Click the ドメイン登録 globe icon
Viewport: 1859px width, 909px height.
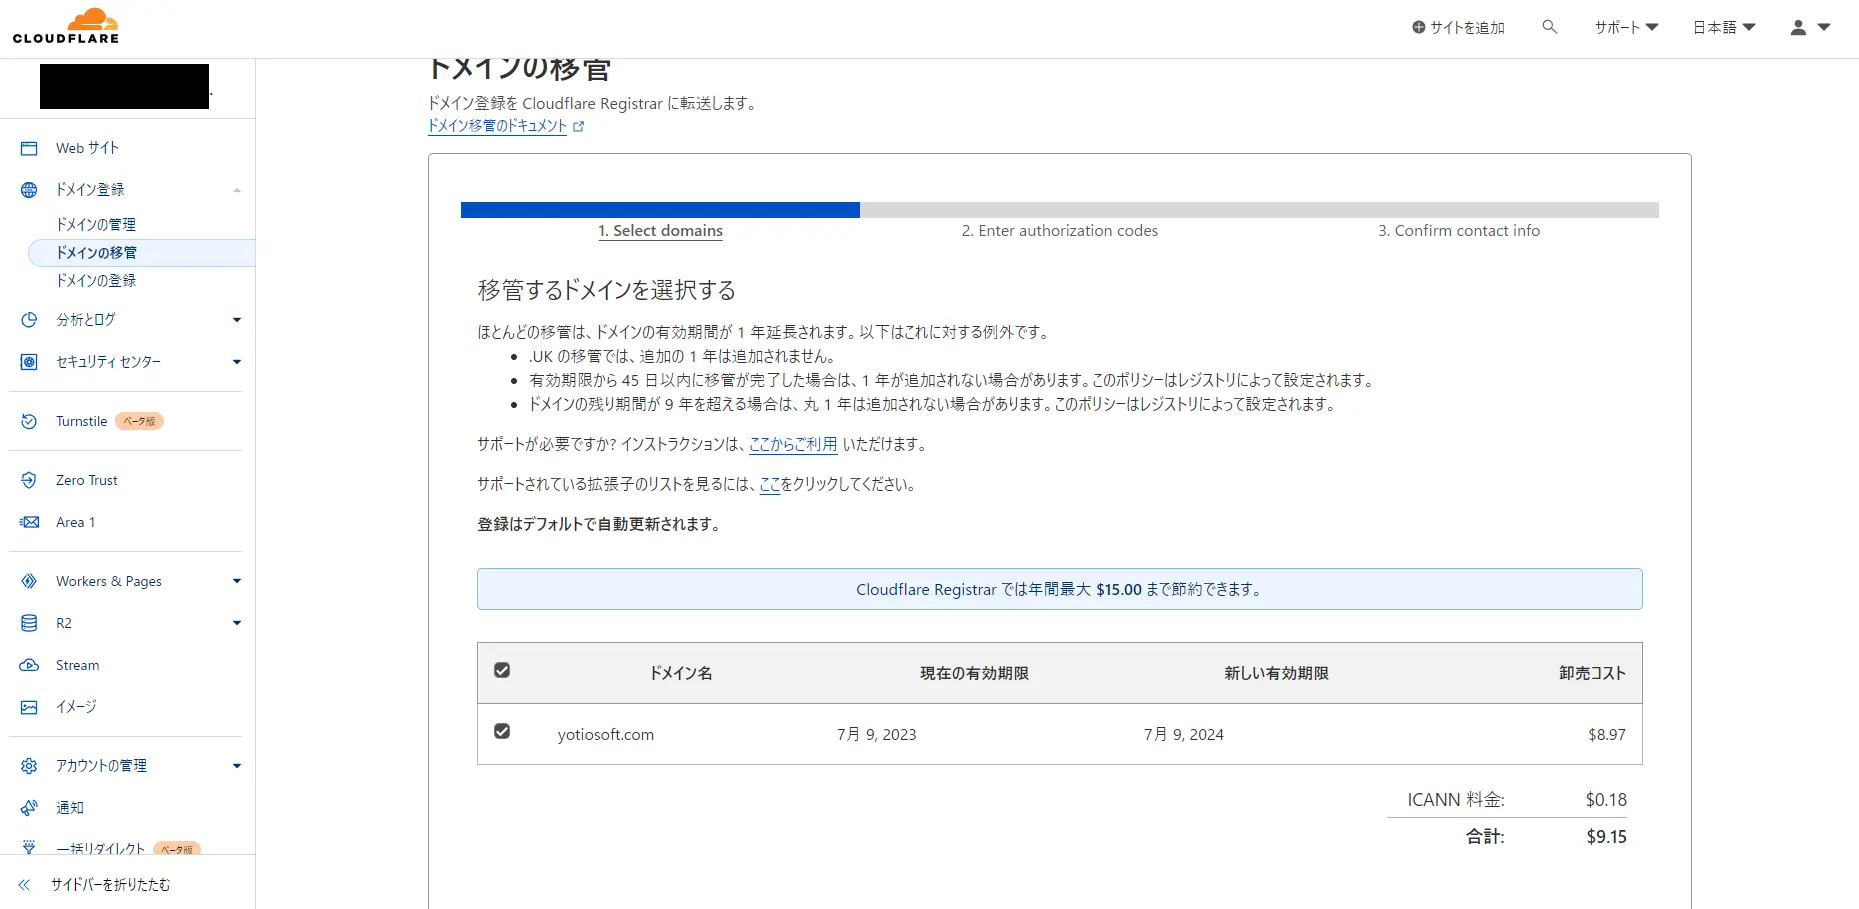pos(29,190)
